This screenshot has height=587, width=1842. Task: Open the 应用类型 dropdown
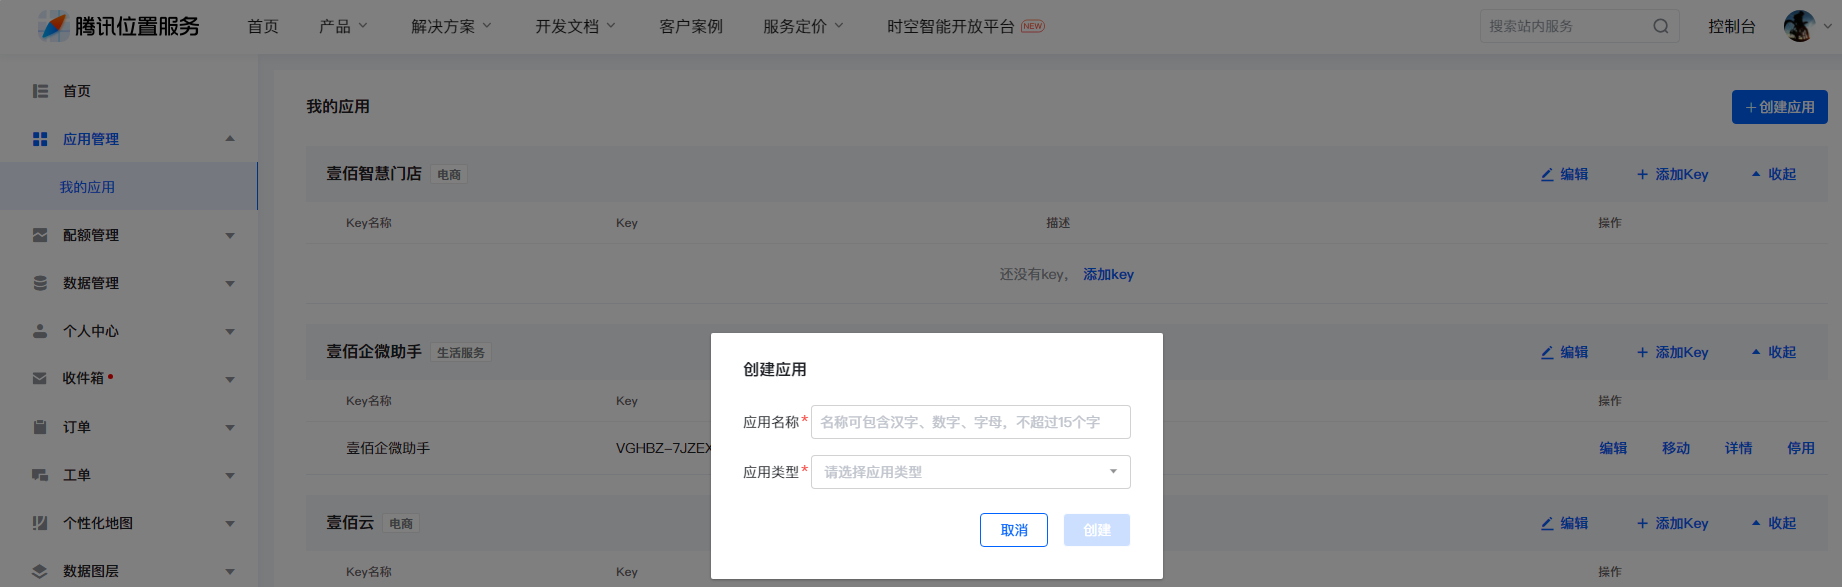(971, 472)
